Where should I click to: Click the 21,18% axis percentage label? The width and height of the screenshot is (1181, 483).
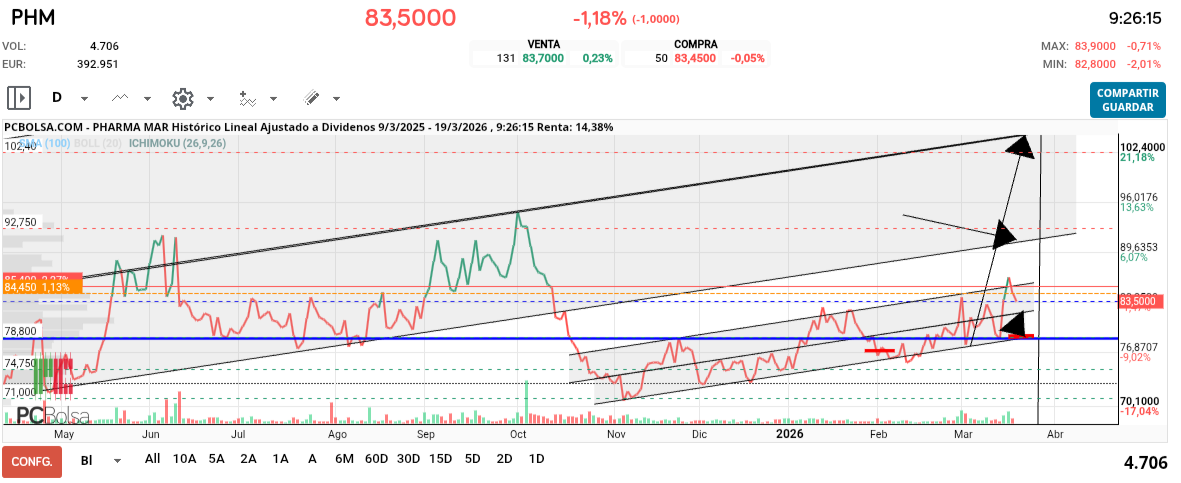click(1137, 157)
